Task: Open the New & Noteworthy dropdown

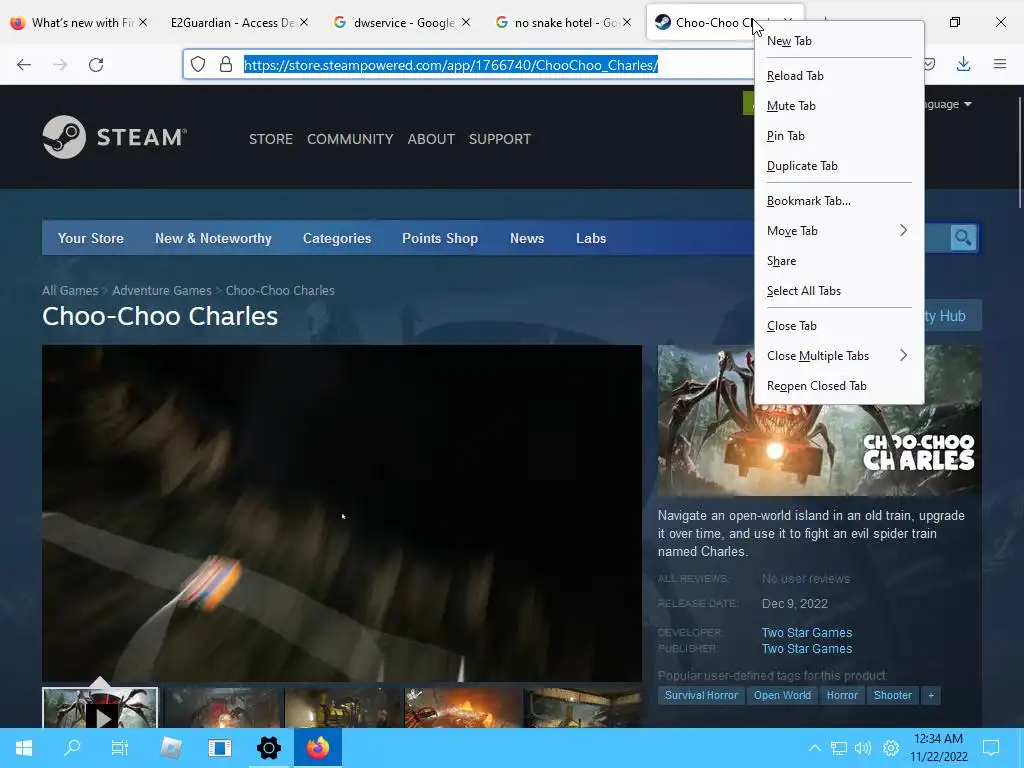Action: pos(213,238)
